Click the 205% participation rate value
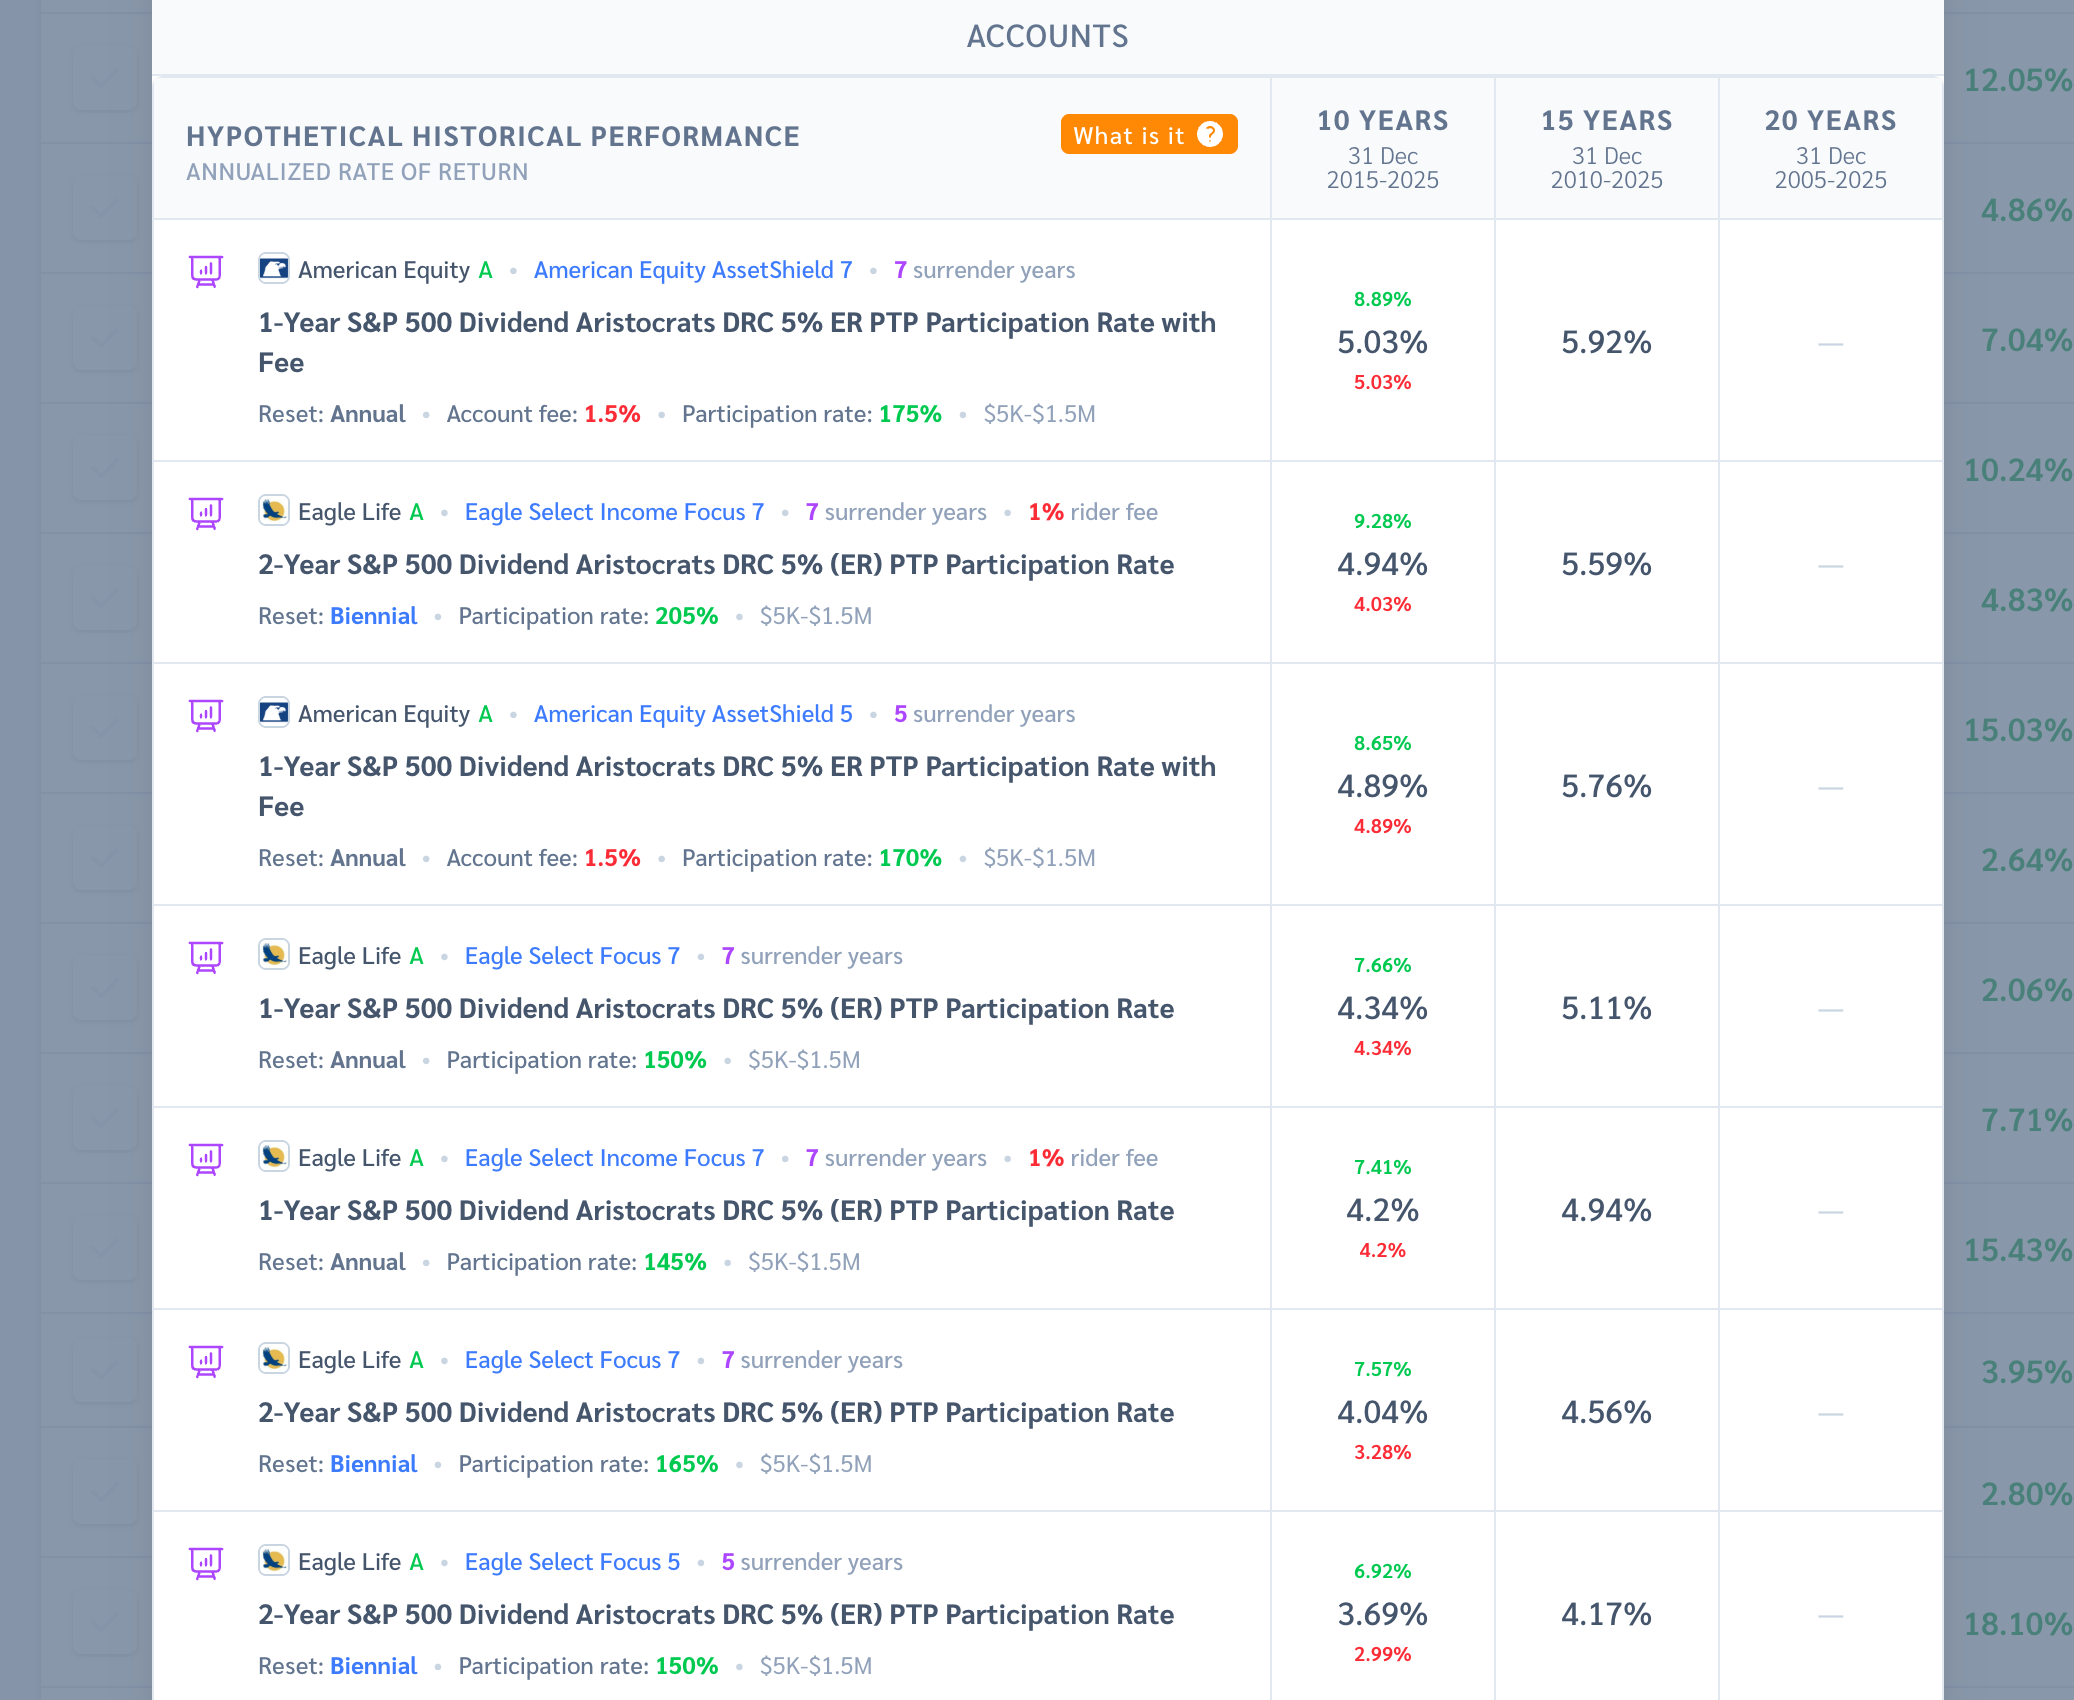This screenshot has width=2074, height=1700. [x=687, y=616]
